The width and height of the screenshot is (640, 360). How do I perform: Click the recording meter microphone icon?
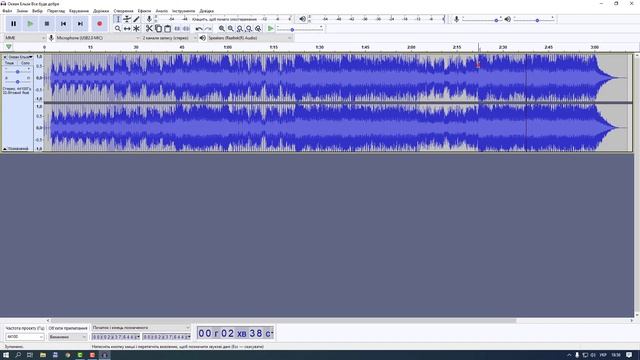coord(149,19)
